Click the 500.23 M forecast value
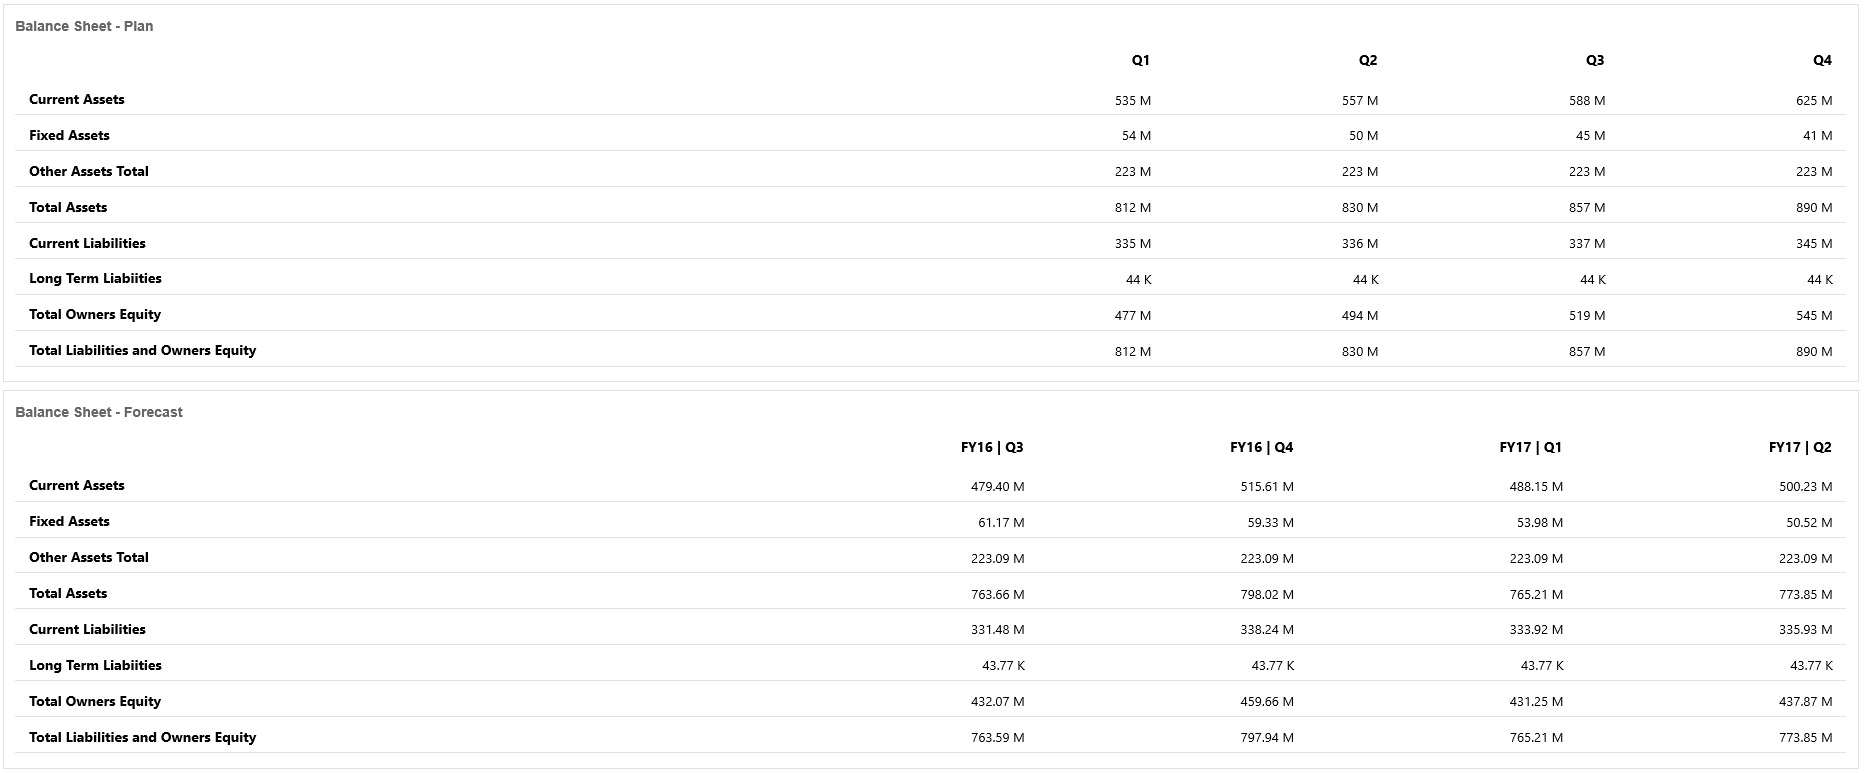Image resolution: width=1864 pixels, height=773 pixels. pyautogui.click(x=1806, y=487)
